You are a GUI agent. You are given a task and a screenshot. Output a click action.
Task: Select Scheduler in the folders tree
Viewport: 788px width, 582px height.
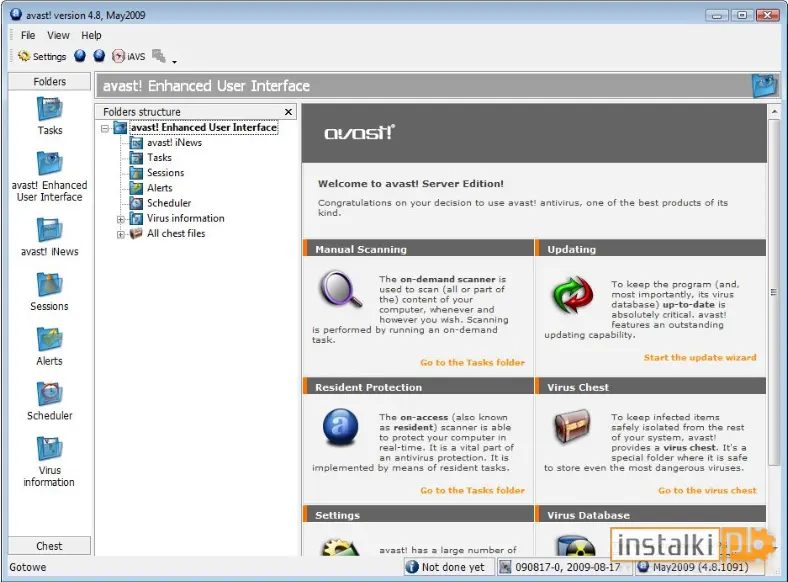coord(169,203)
